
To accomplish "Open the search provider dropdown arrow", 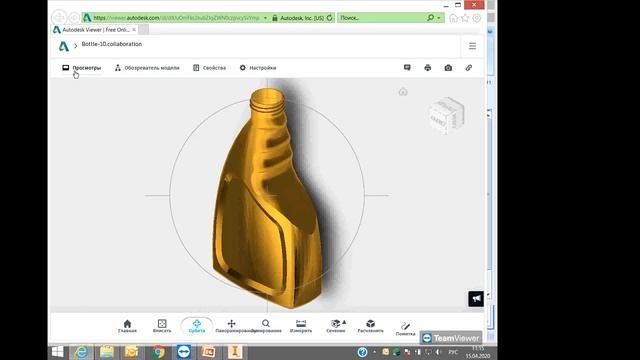I will coord(439,18).
